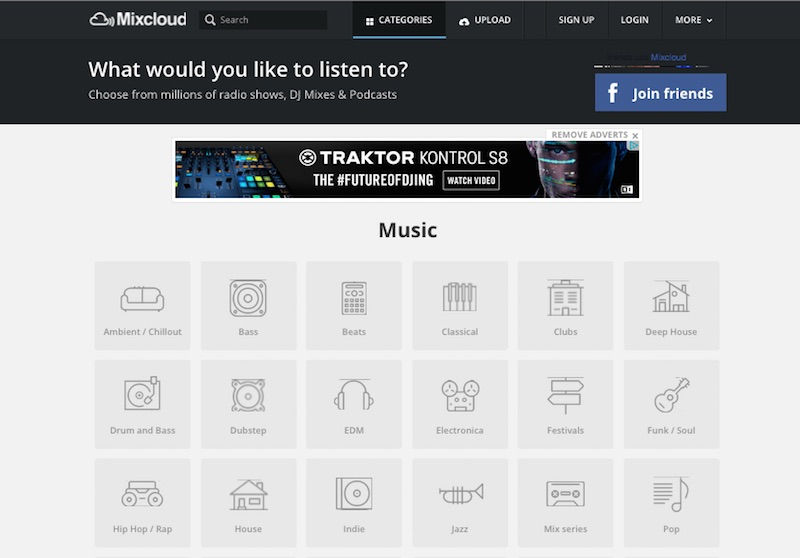
Task: Click the Ambient / Chillout label
Action: pyautogui.click(x=142, y=332)
